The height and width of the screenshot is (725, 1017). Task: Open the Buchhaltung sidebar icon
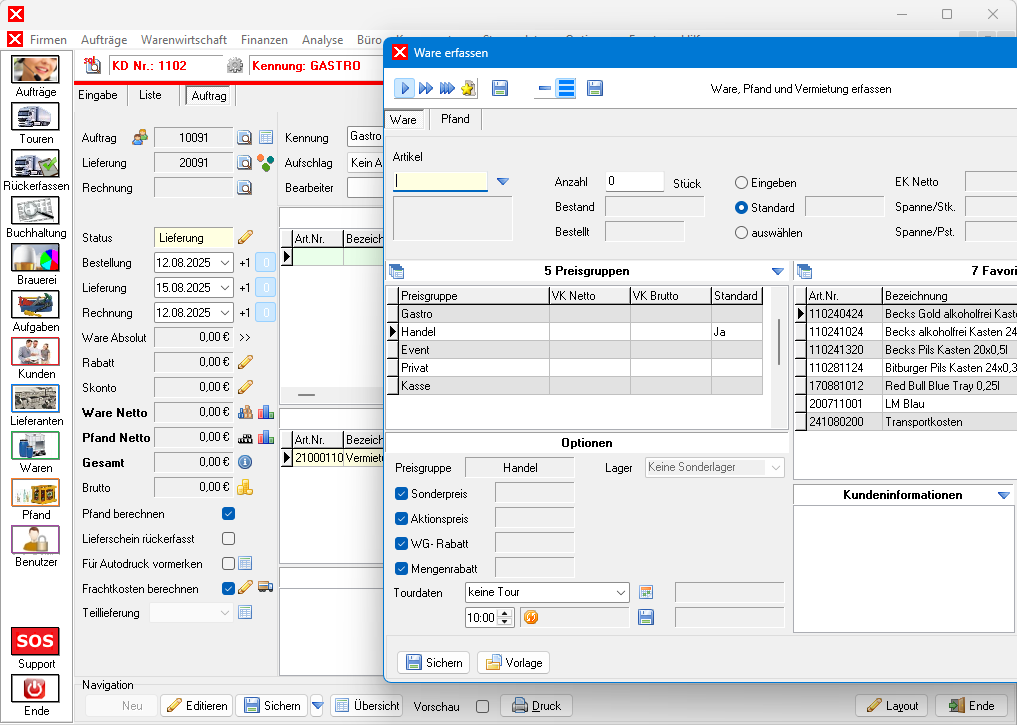coord(36,211)
